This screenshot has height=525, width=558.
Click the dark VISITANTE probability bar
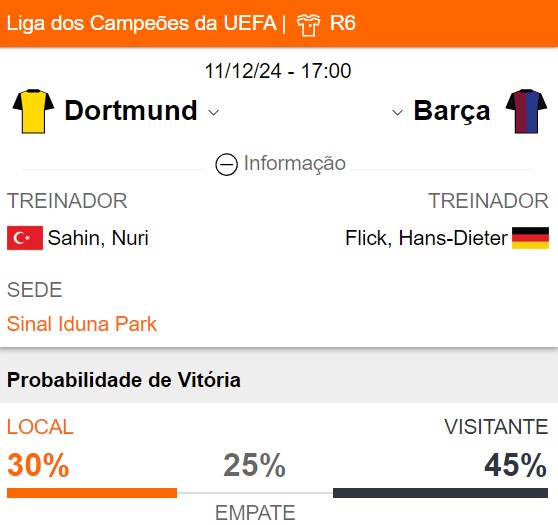[x=441, y=493]
